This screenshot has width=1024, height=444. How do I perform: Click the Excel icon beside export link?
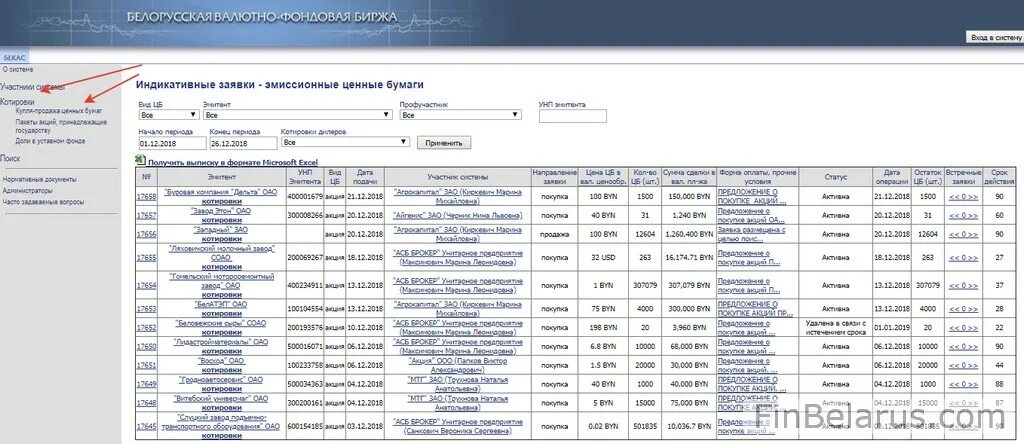point(140,160)
